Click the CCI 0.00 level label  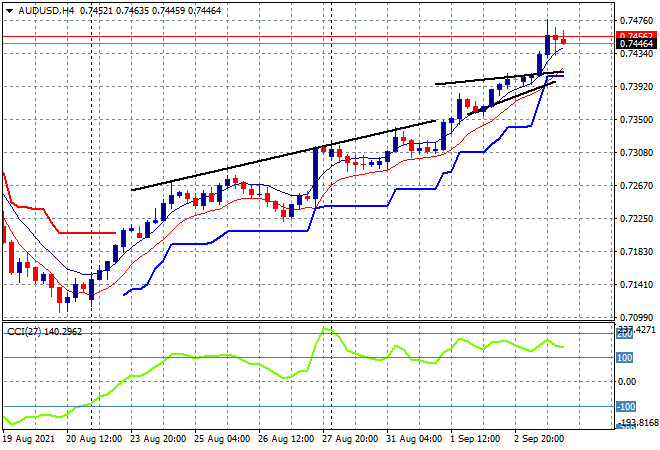pos(624,382)
